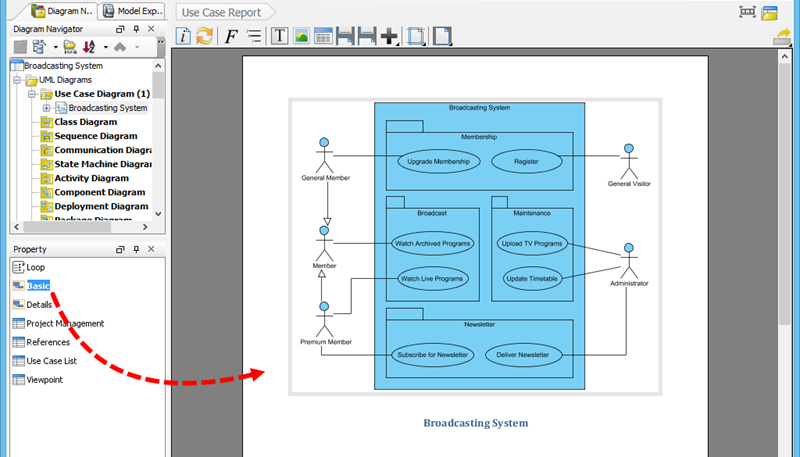Click the folder search icon in navigator

(70, 47)
